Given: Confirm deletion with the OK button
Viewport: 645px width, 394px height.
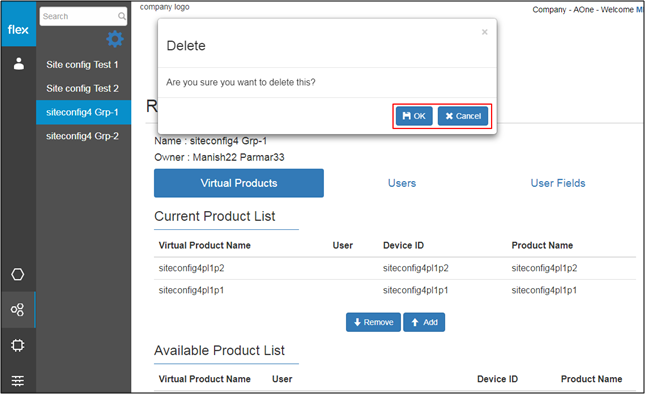Looking at the screenshot, I should pos(414,116).
